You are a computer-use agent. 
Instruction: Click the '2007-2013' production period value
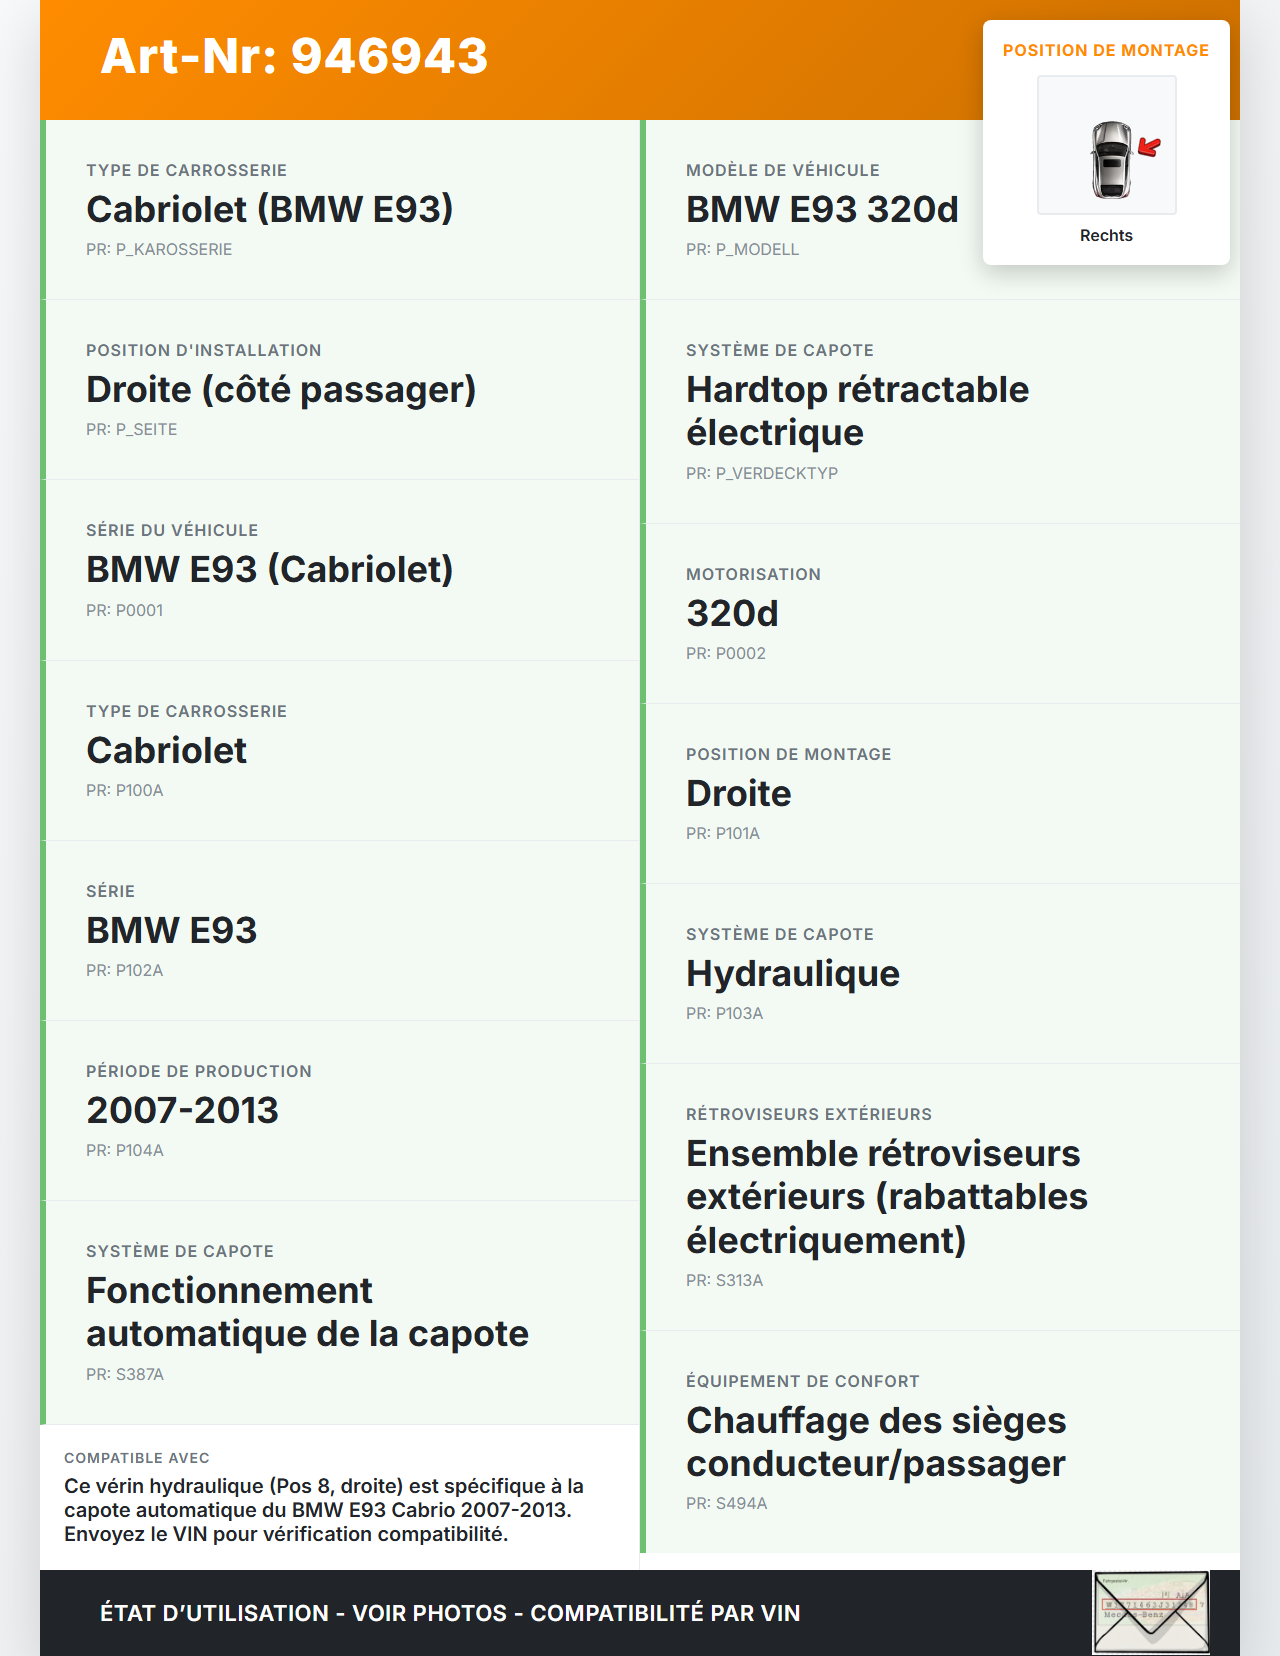pos(182,1110)
